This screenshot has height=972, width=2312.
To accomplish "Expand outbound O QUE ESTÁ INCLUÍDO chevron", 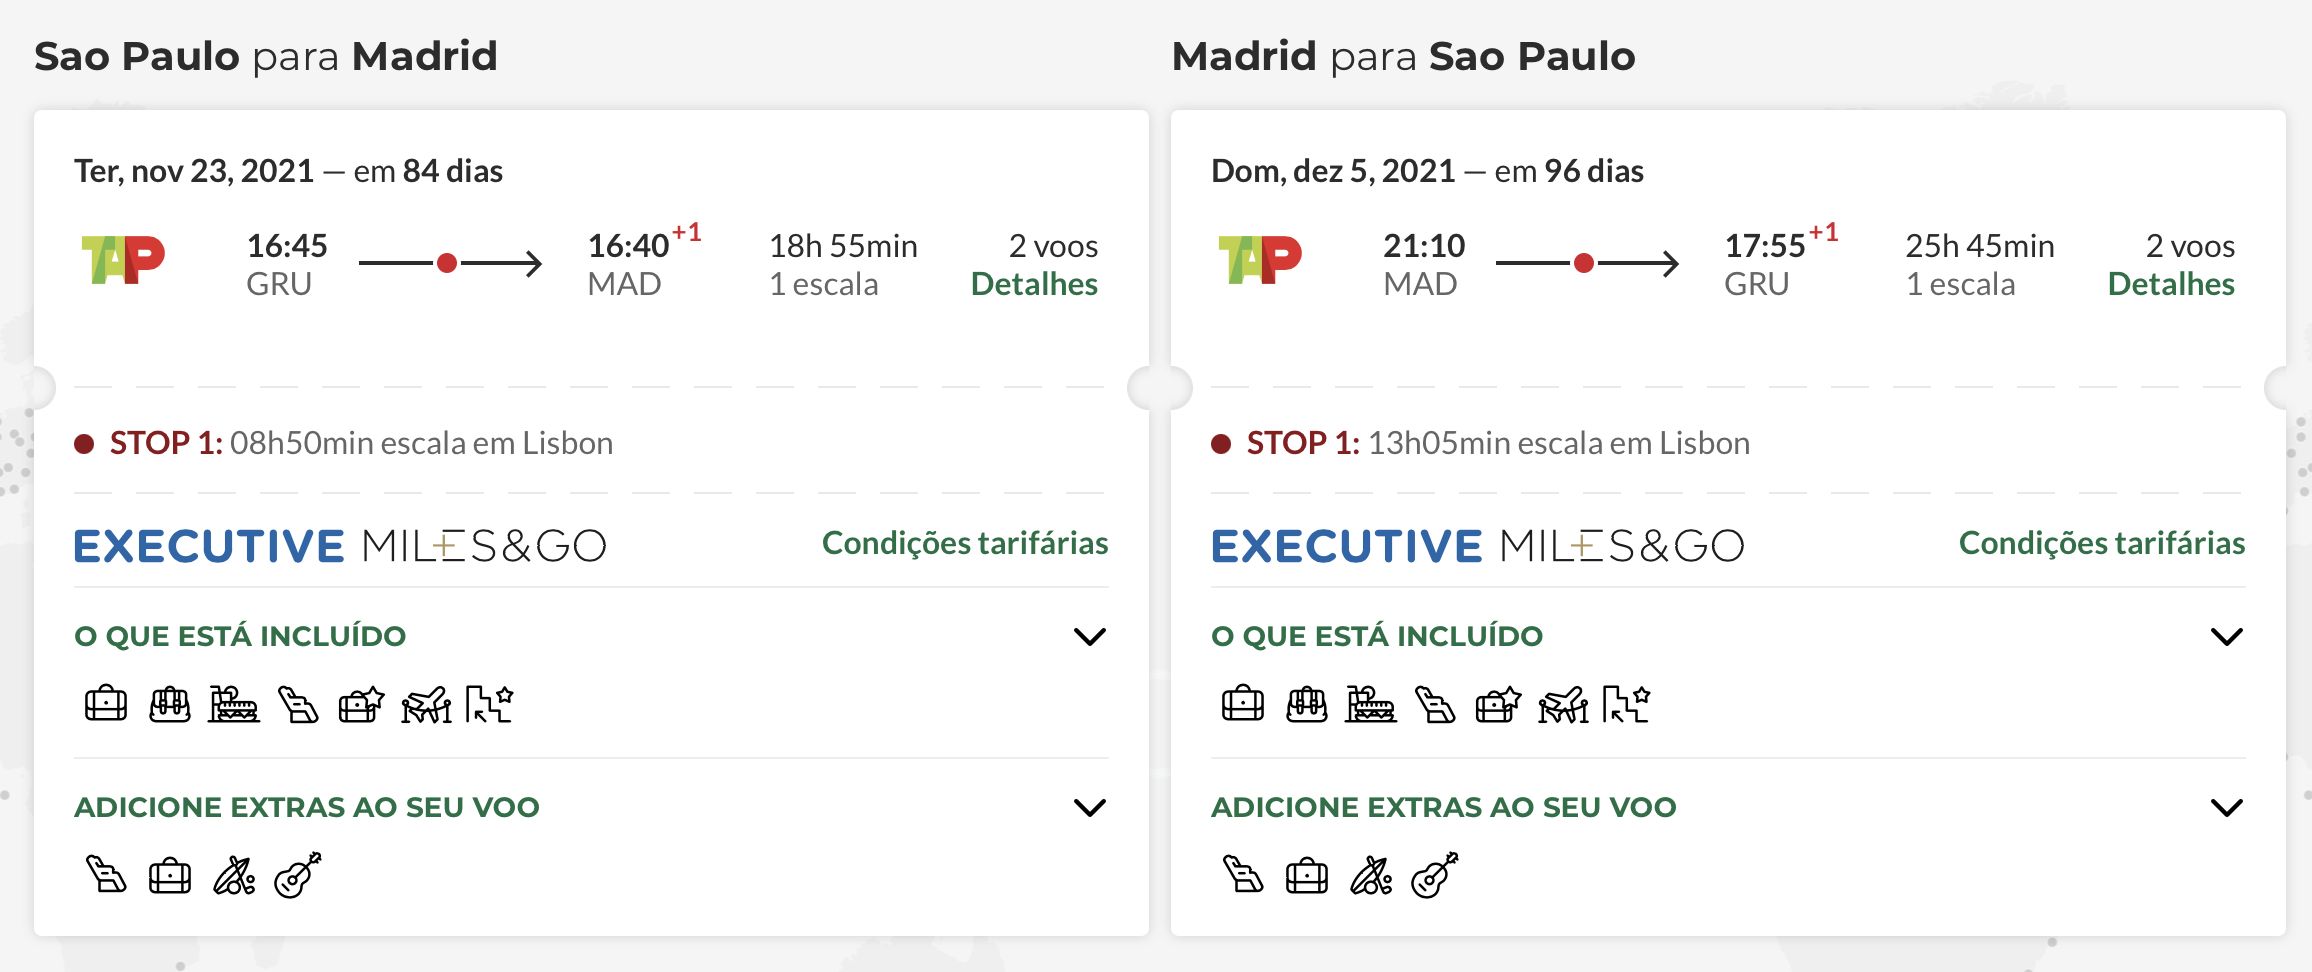I will pyautogui.click(x=1090, y=636).
